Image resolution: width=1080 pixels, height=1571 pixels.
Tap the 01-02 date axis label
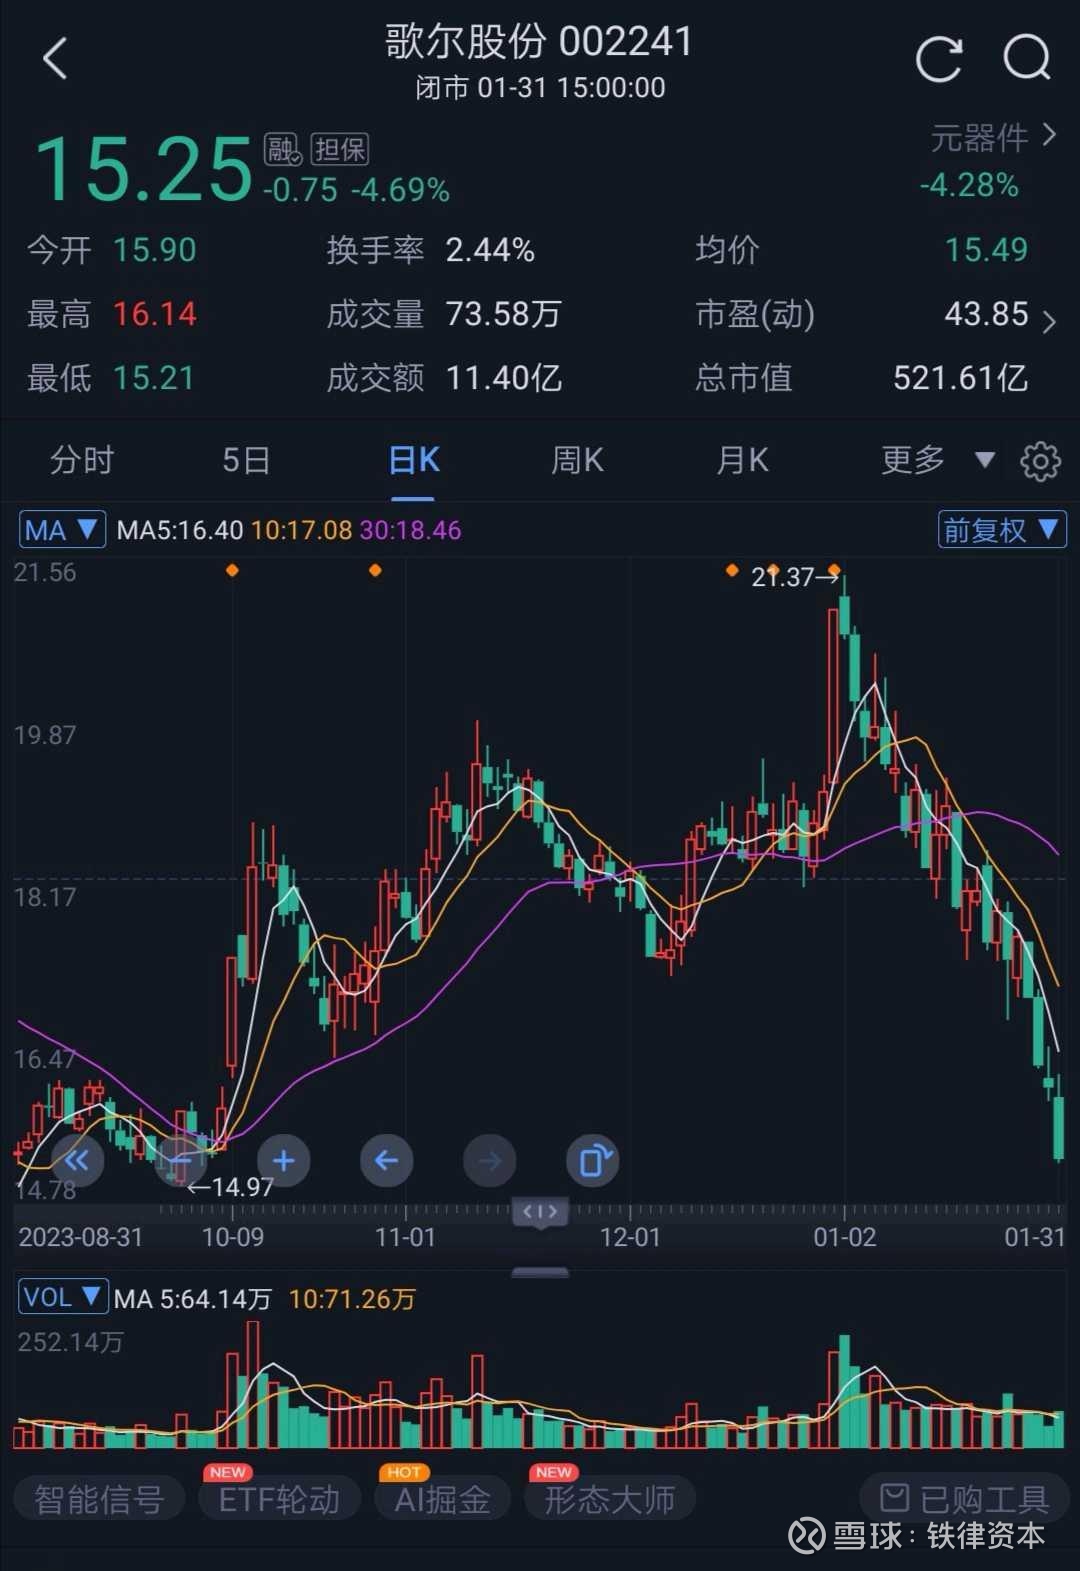(x=844, y=1237)
